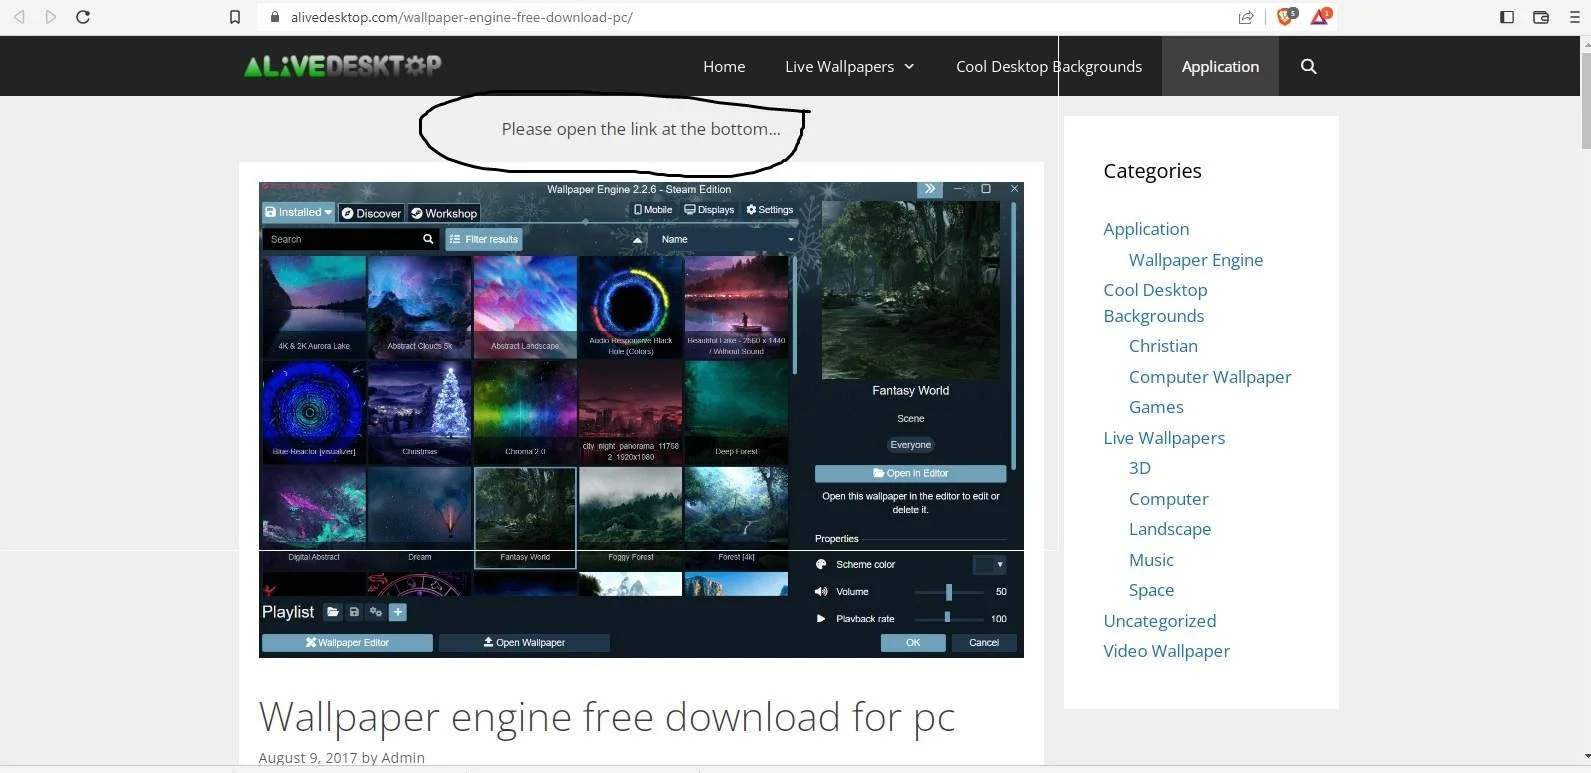Click the playlist add plus icon

tap(397, 612)
